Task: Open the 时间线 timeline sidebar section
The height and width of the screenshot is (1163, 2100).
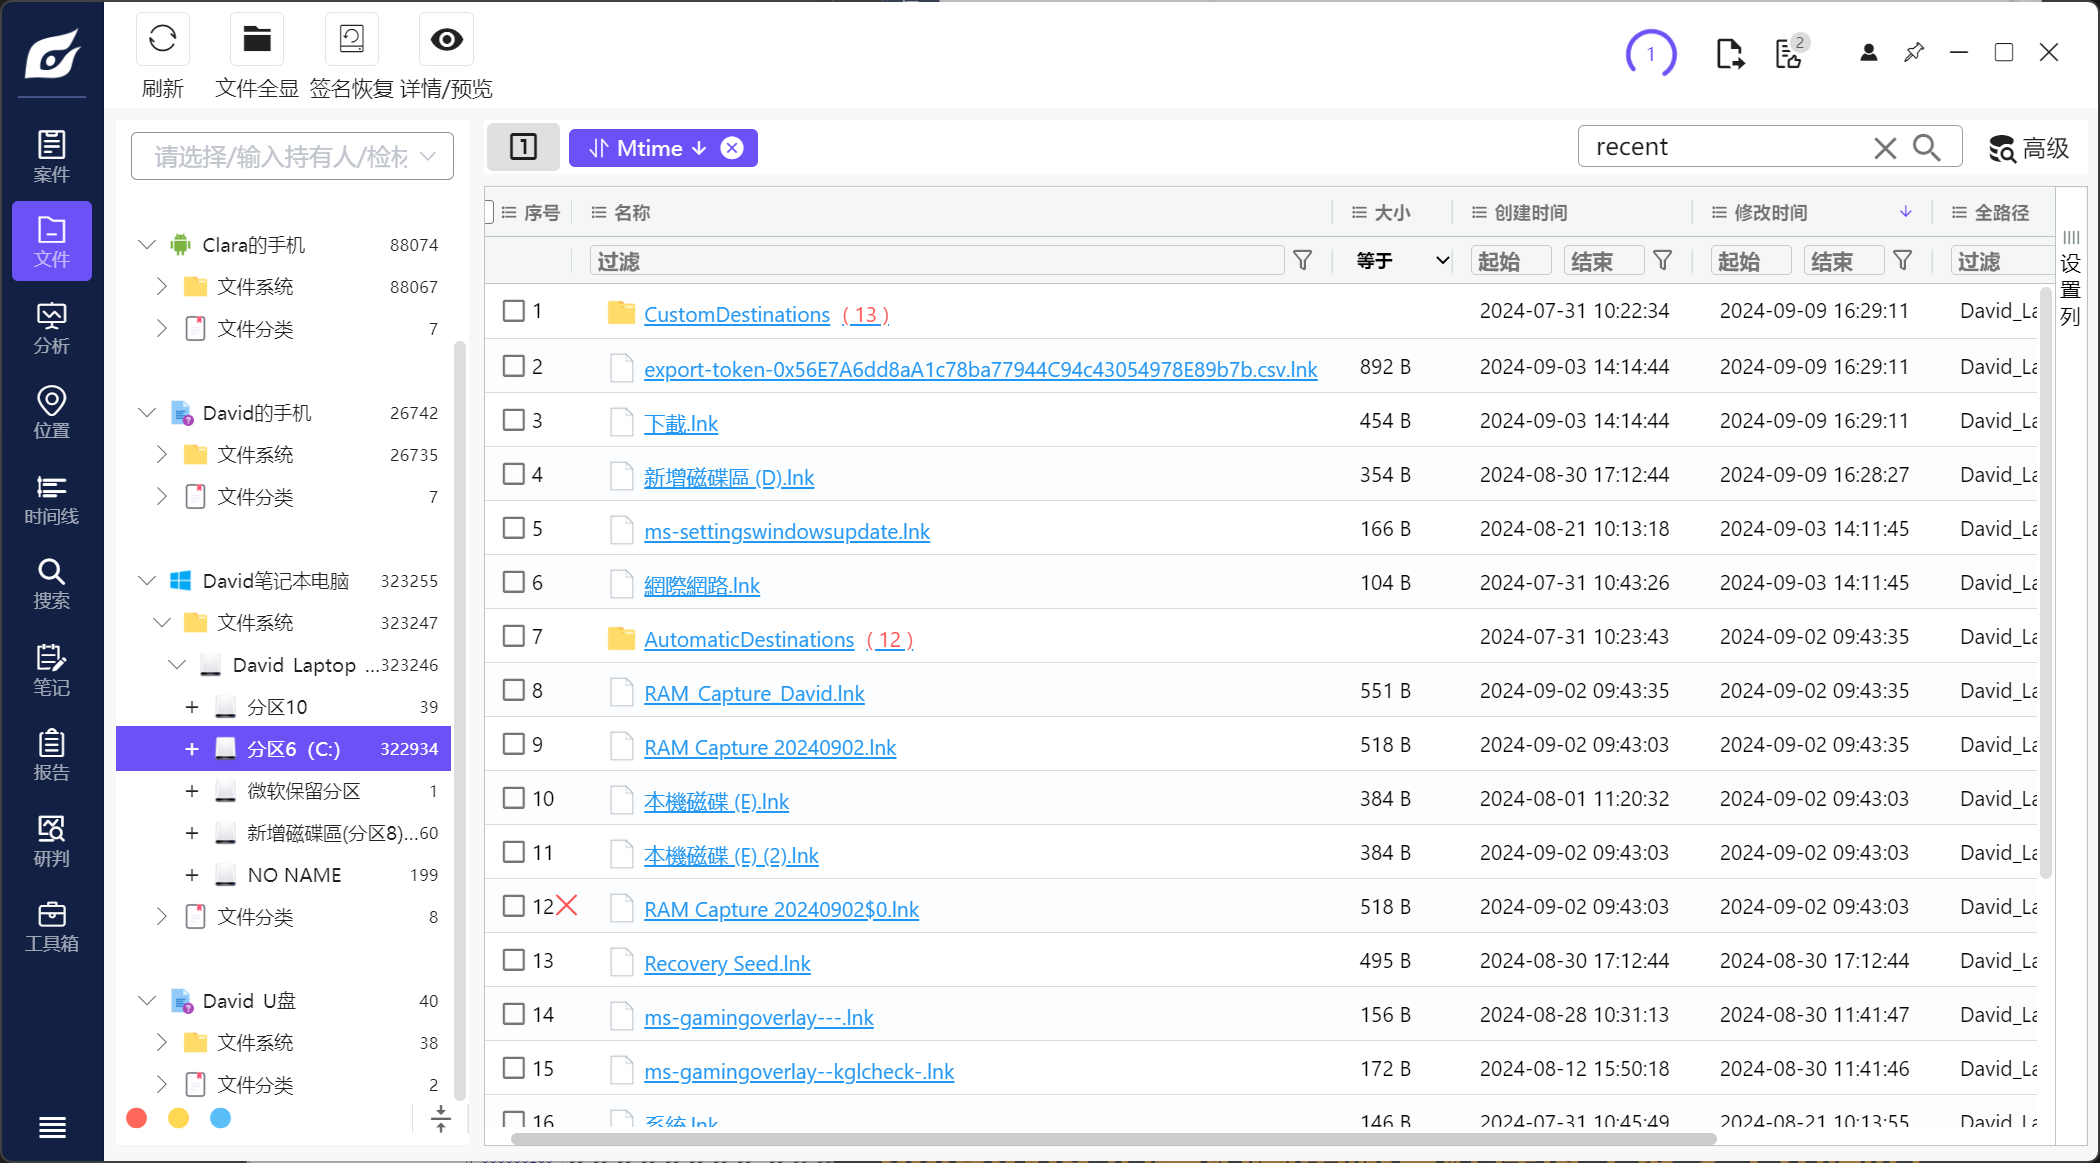Action: pyautogui.click(x=51, y=499)
